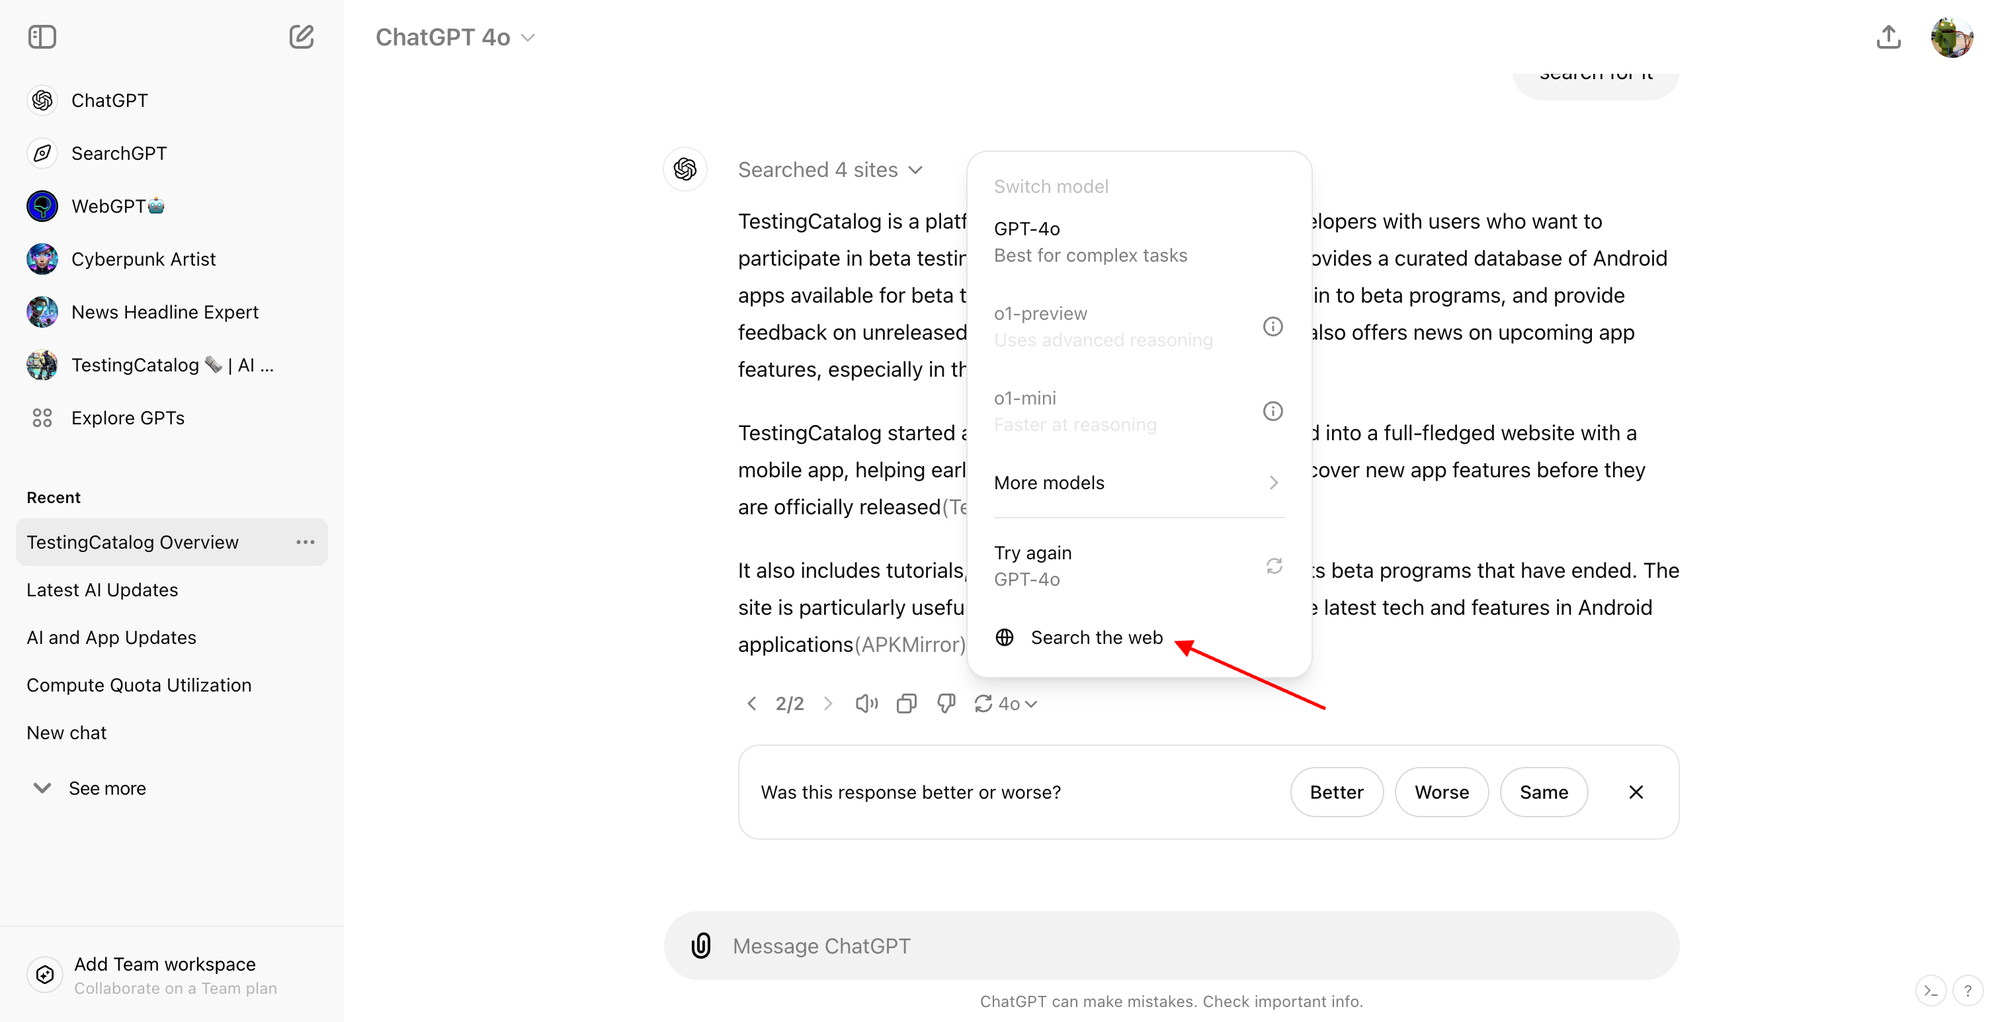Go to previous response version

pos(752,704)
